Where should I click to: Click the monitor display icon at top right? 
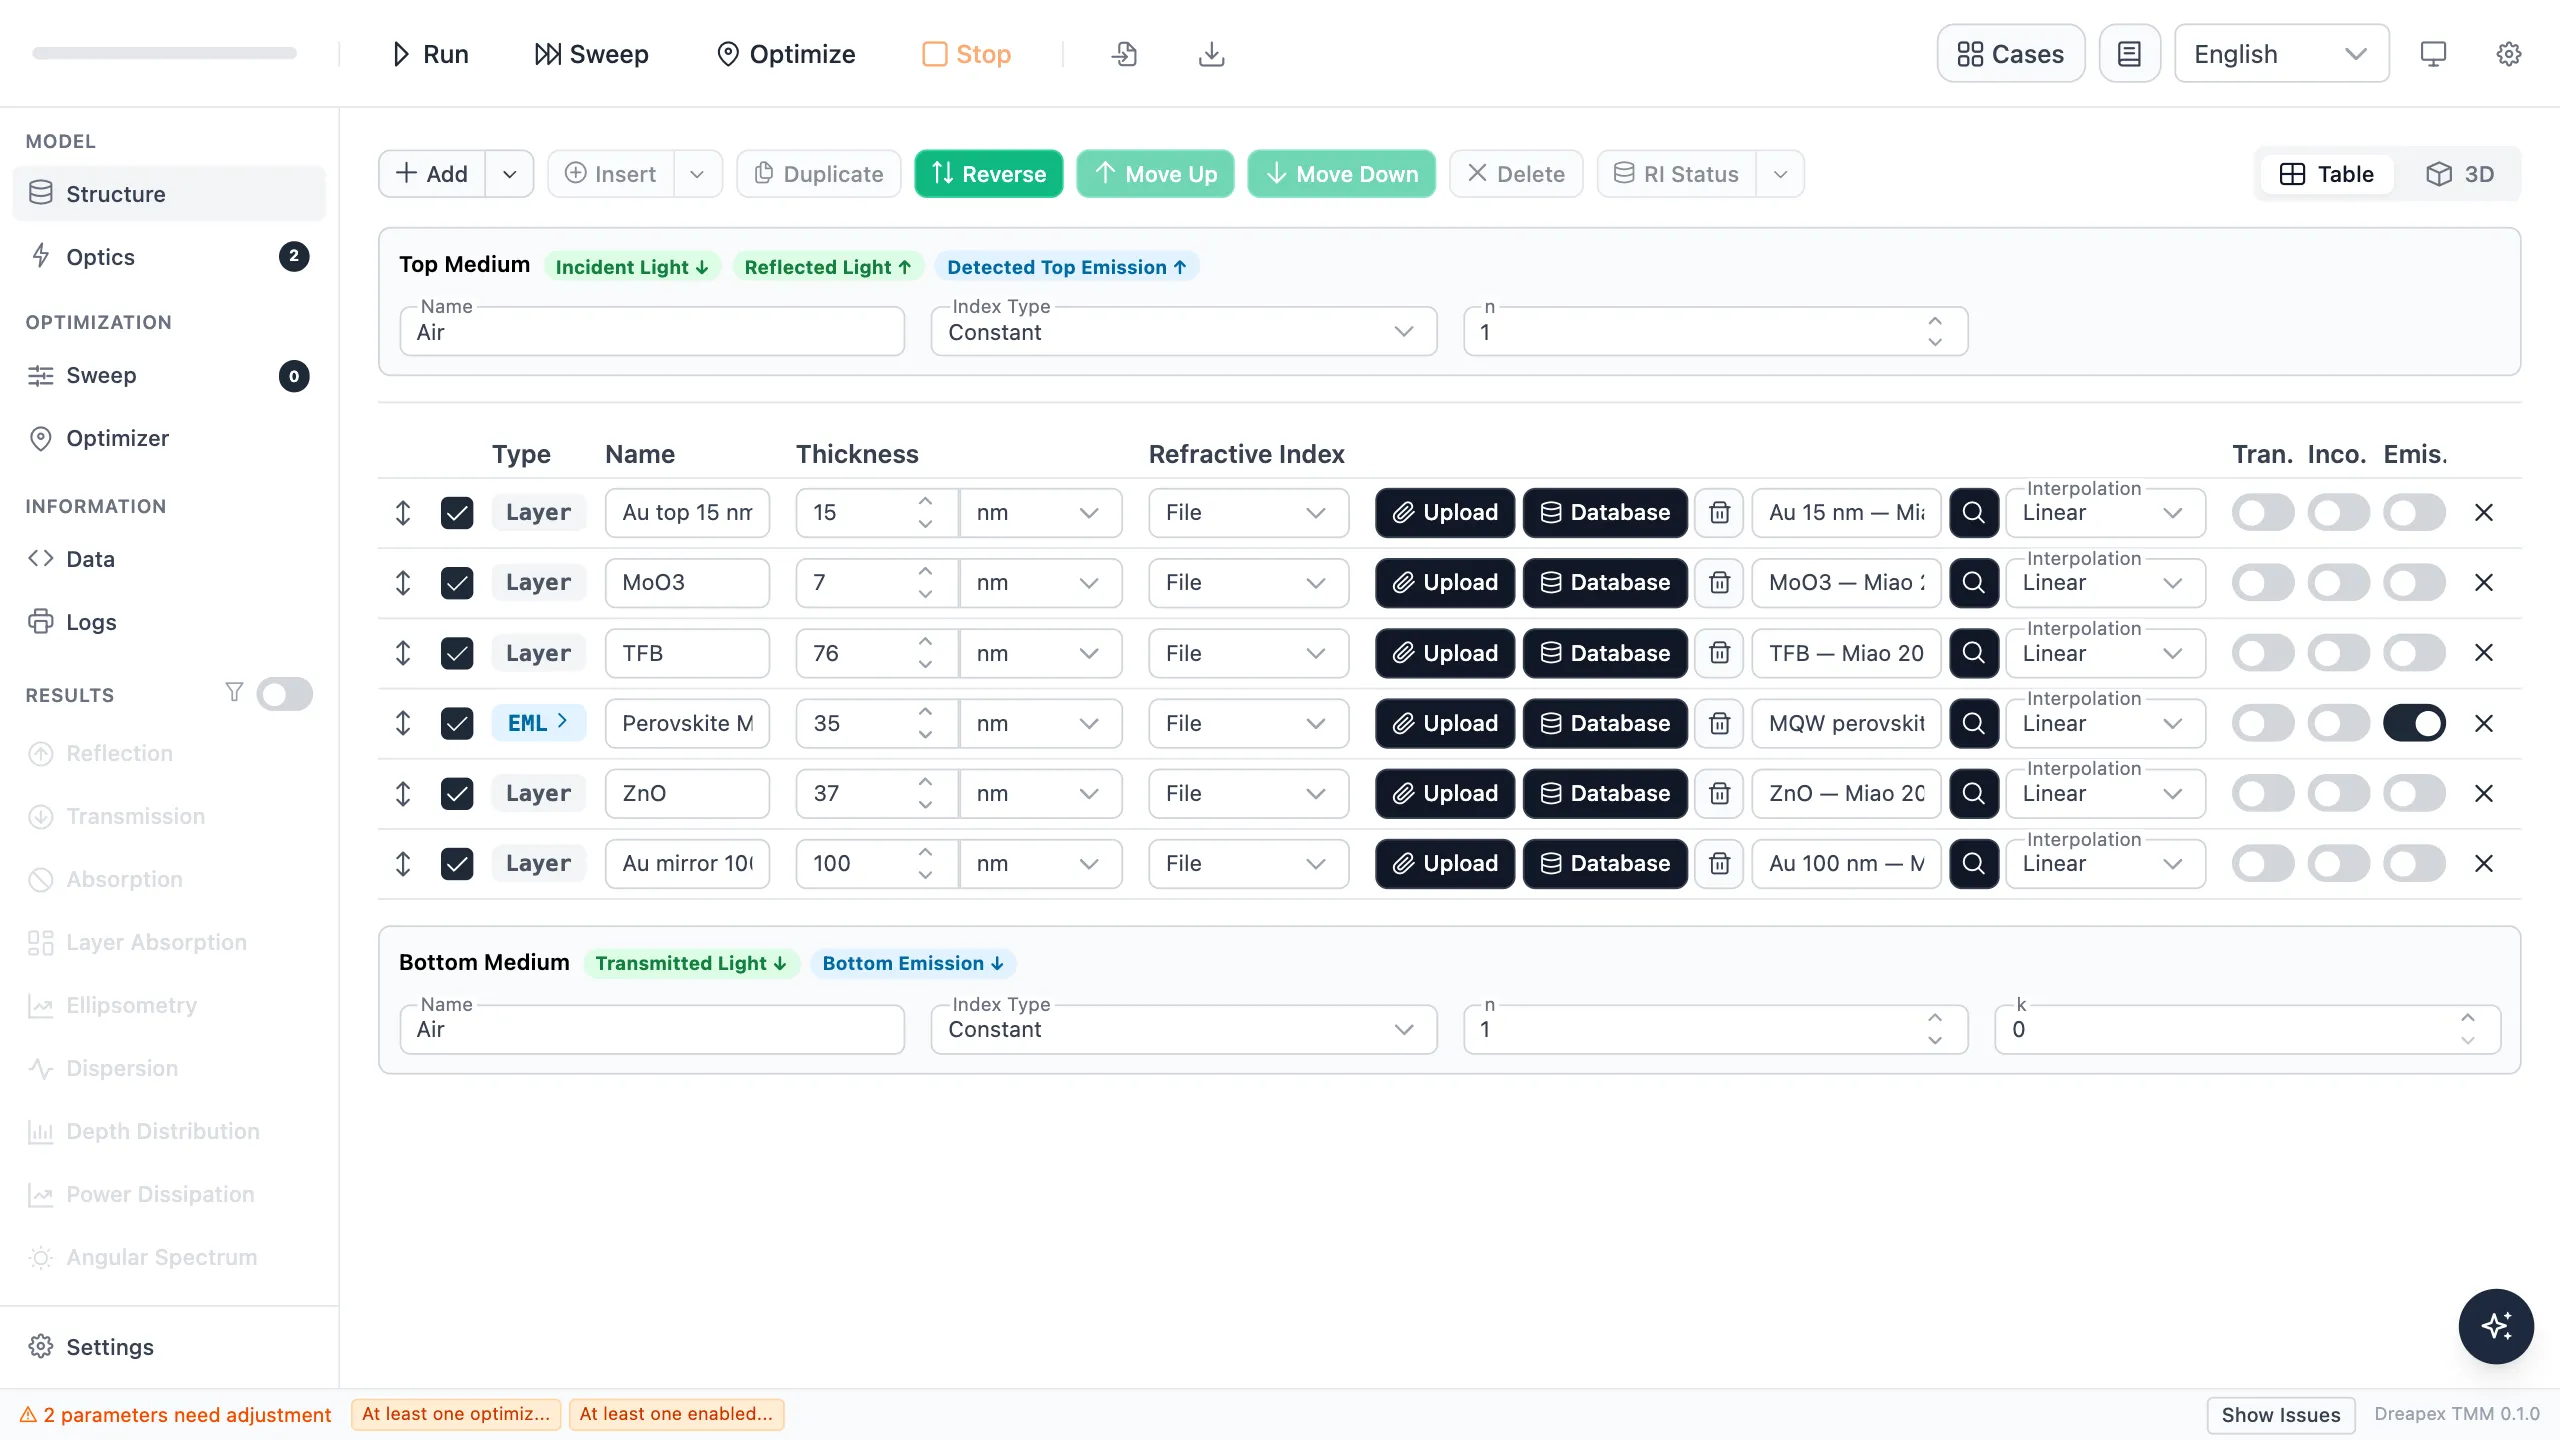[2433, 54]
